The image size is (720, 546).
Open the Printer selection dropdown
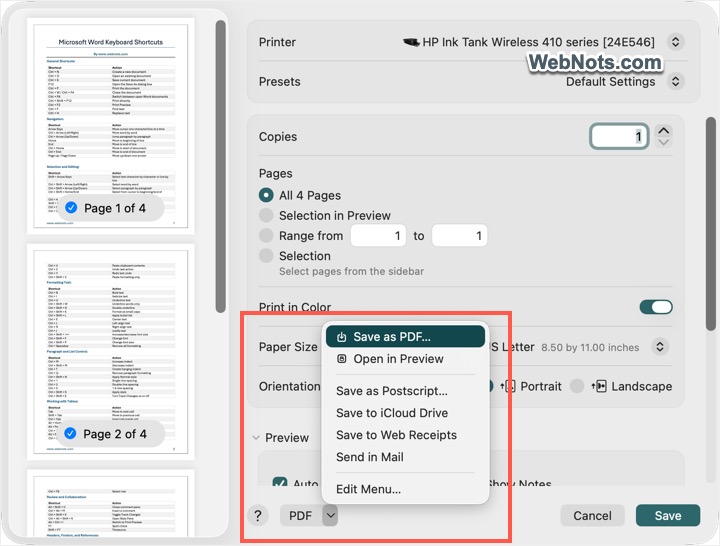[x=675, y=42]
